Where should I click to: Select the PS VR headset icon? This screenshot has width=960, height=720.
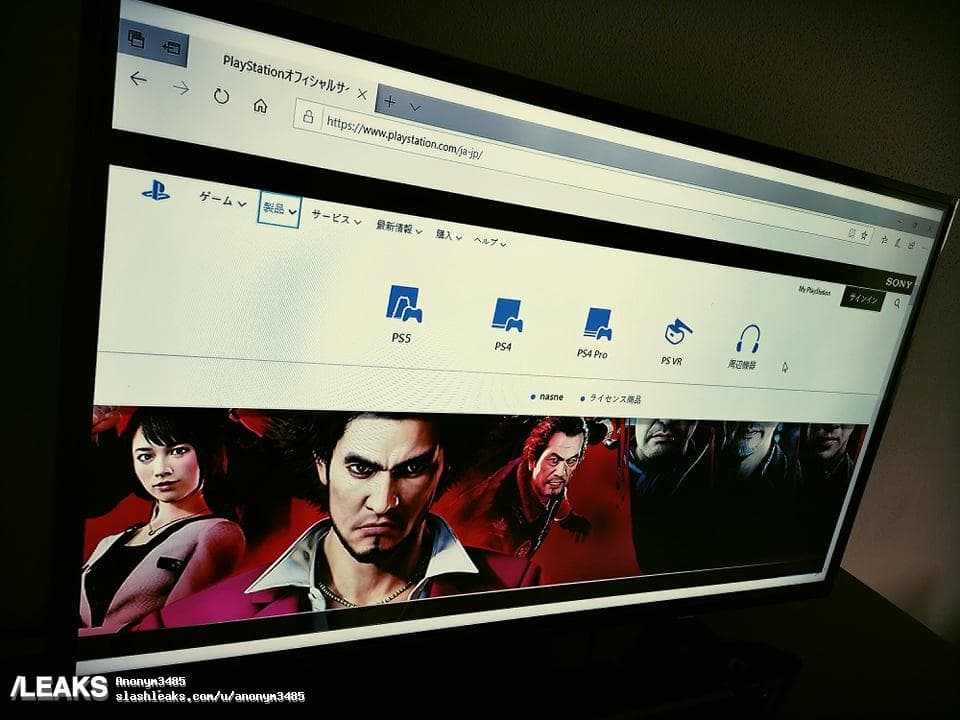coord(677,332)
